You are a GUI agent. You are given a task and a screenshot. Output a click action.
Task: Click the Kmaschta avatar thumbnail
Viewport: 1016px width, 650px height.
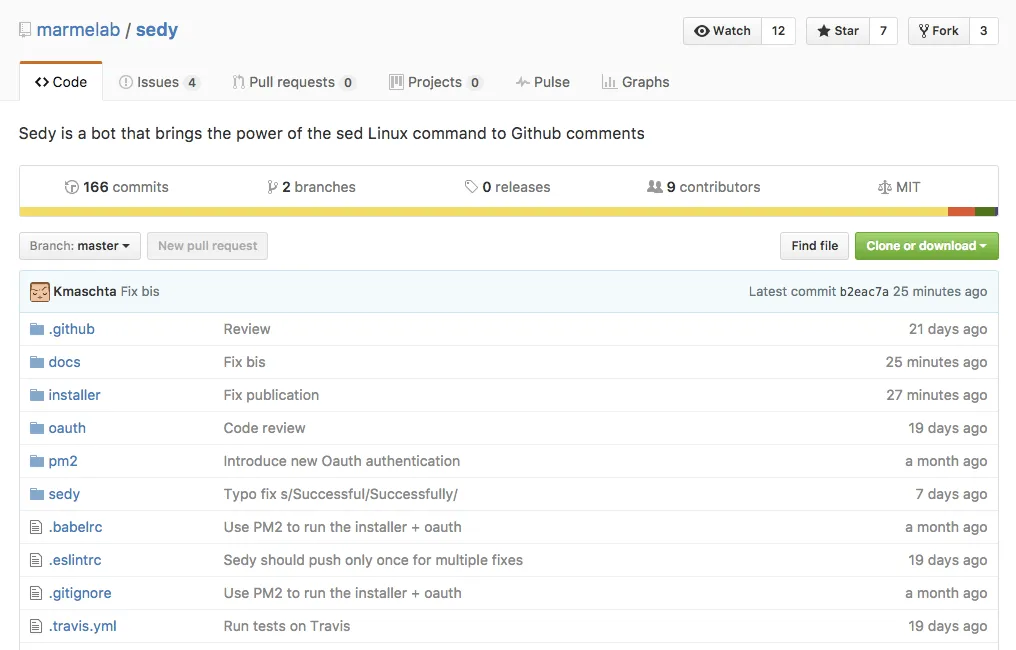point(40,292)
